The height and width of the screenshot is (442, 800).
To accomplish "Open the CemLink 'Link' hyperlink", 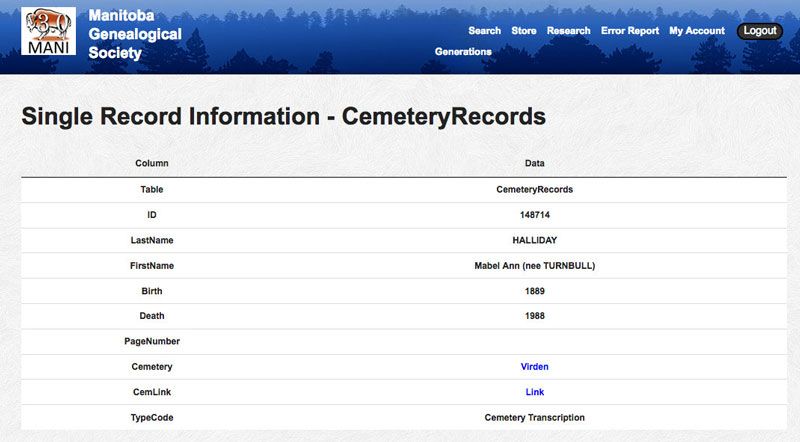I will pyautogui.click(x=534, y=392).
